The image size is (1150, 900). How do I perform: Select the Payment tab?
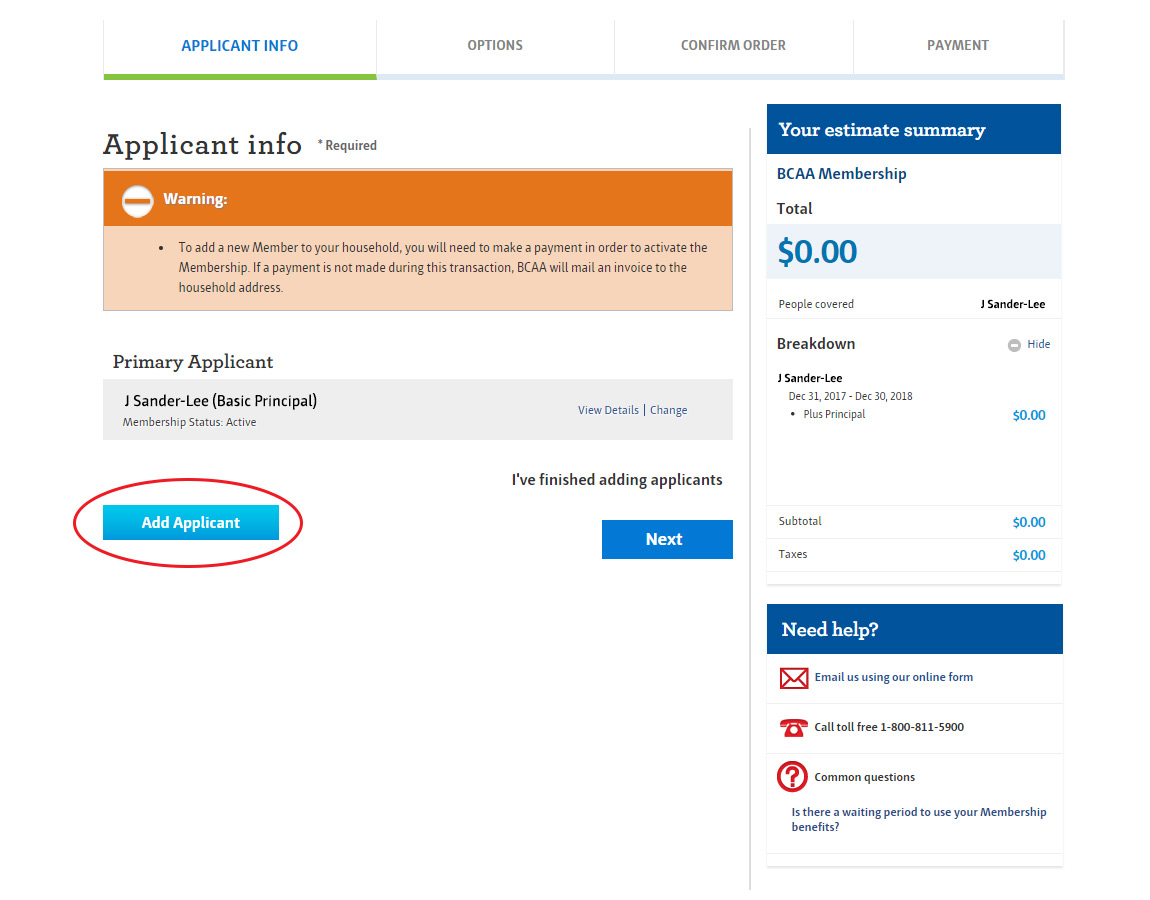pos(957,46)
